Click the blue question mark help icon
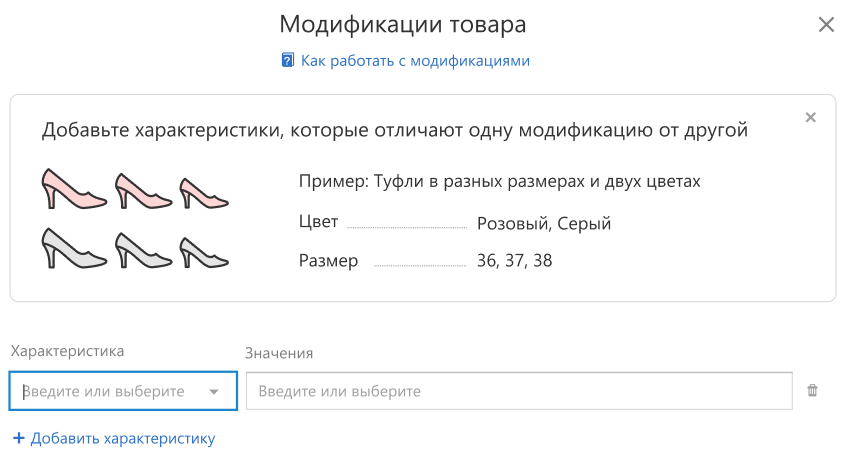Screen dimensions: 846x468 [x=288, y=60]
